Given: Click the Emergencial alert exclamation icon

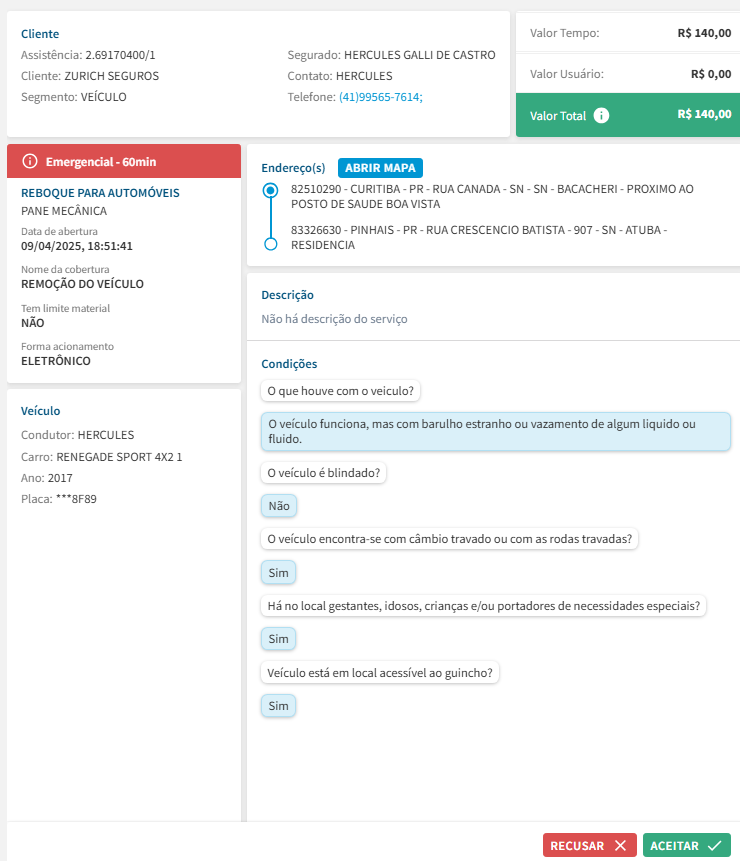Looking at the screenshot, I should (x=30, y=161).
